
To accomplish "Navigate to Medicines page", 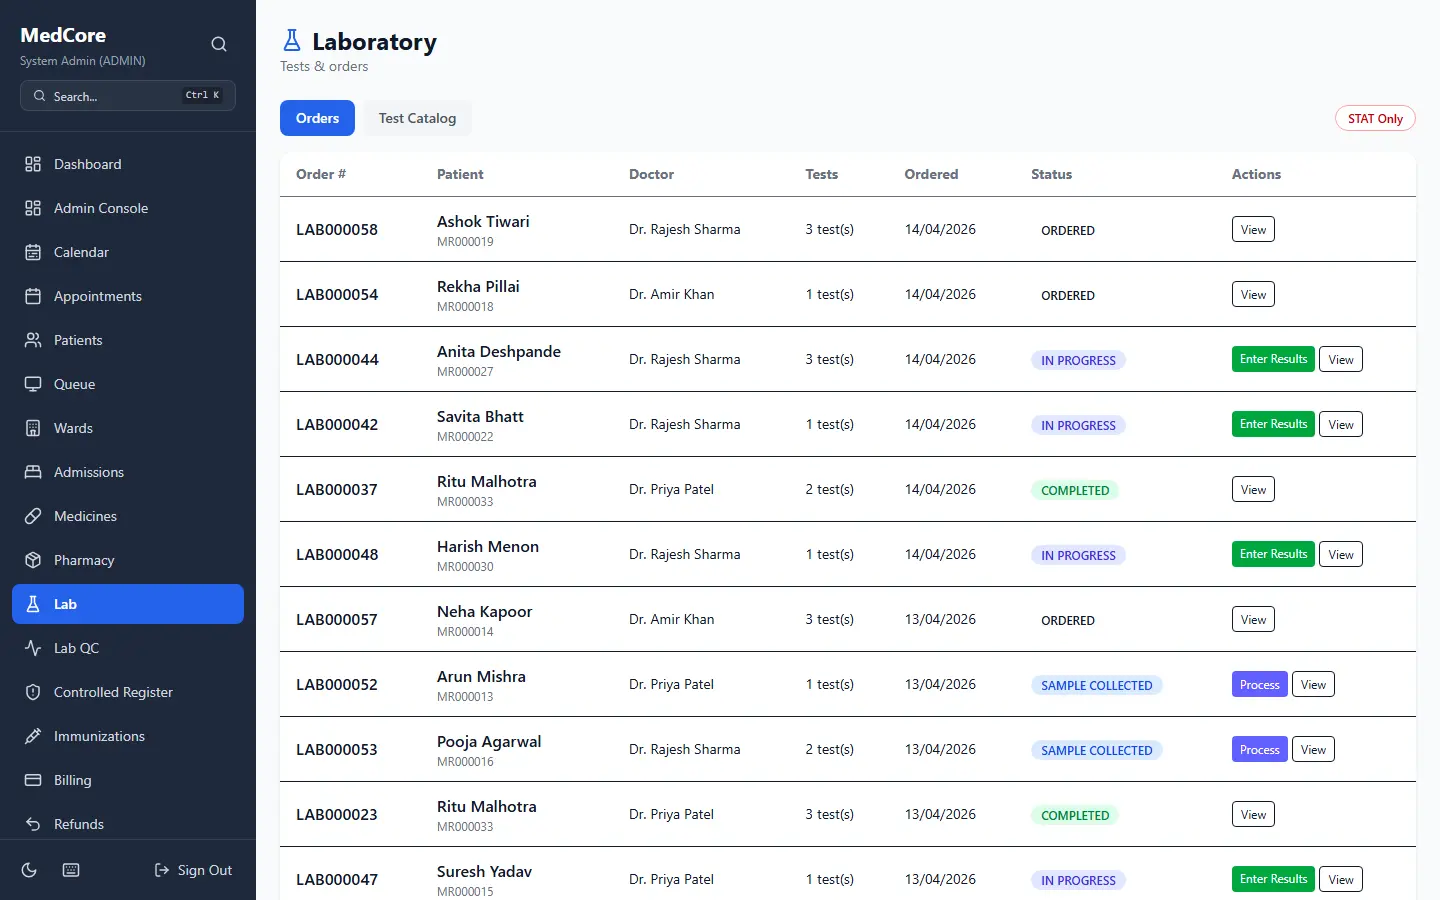I will (128, 516).
